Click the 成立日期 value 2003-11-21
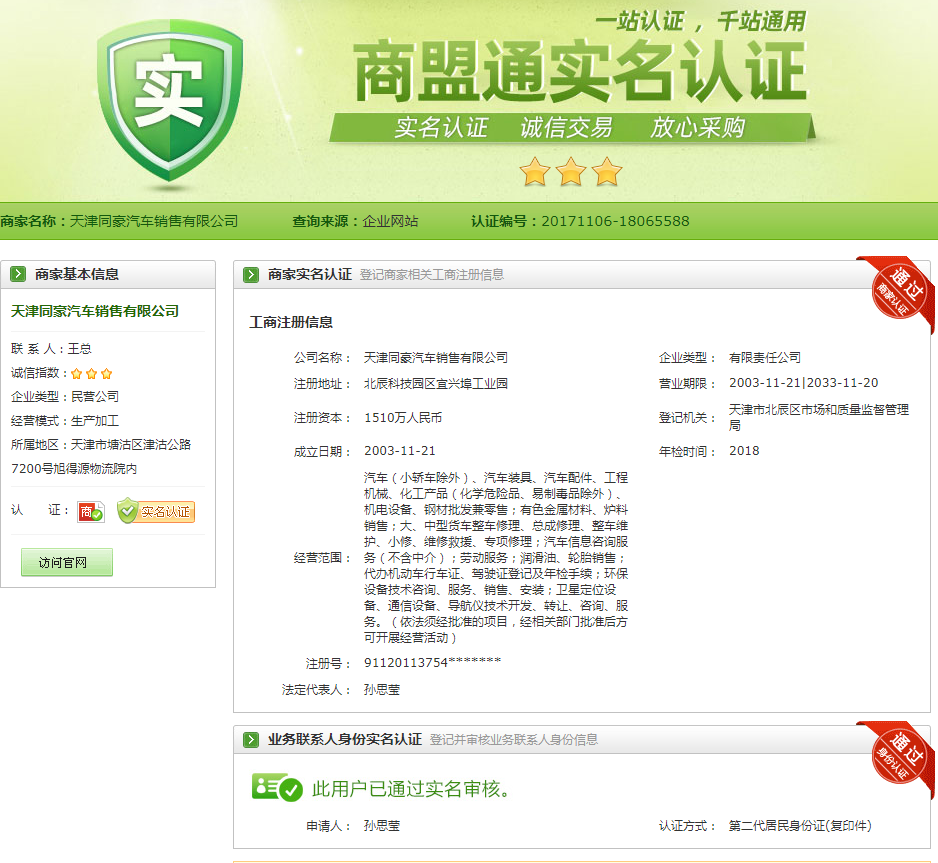Viewport: 938px width, 863px height. coord(400,451)
